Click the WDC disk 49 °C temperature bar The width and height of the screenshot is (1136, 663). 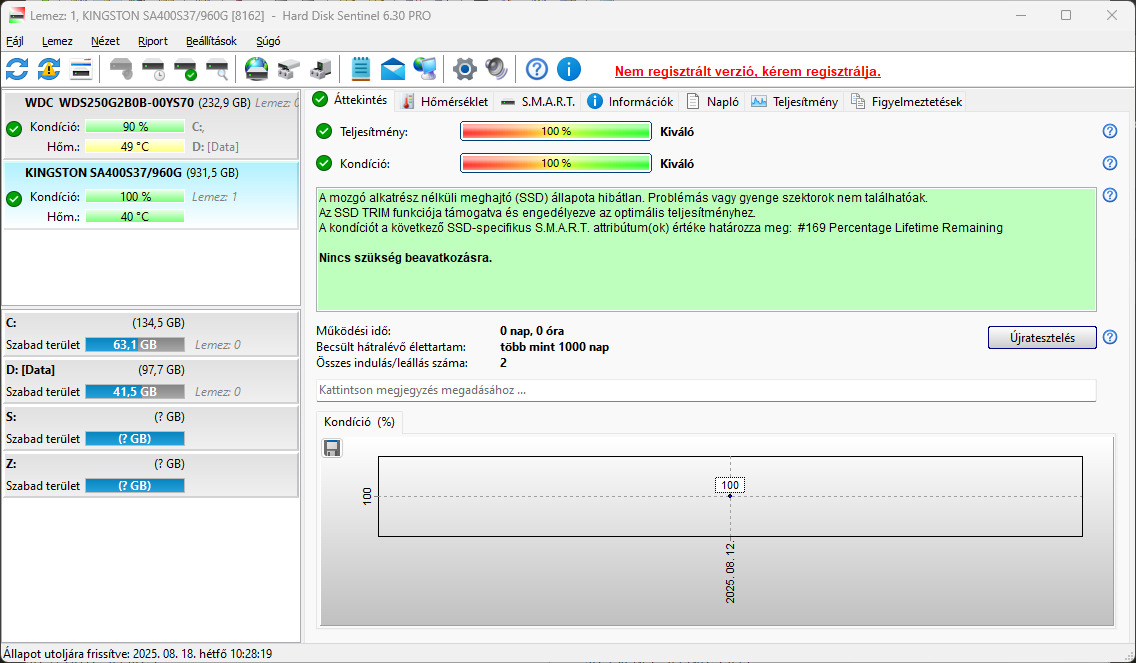[x=135, y=147]
